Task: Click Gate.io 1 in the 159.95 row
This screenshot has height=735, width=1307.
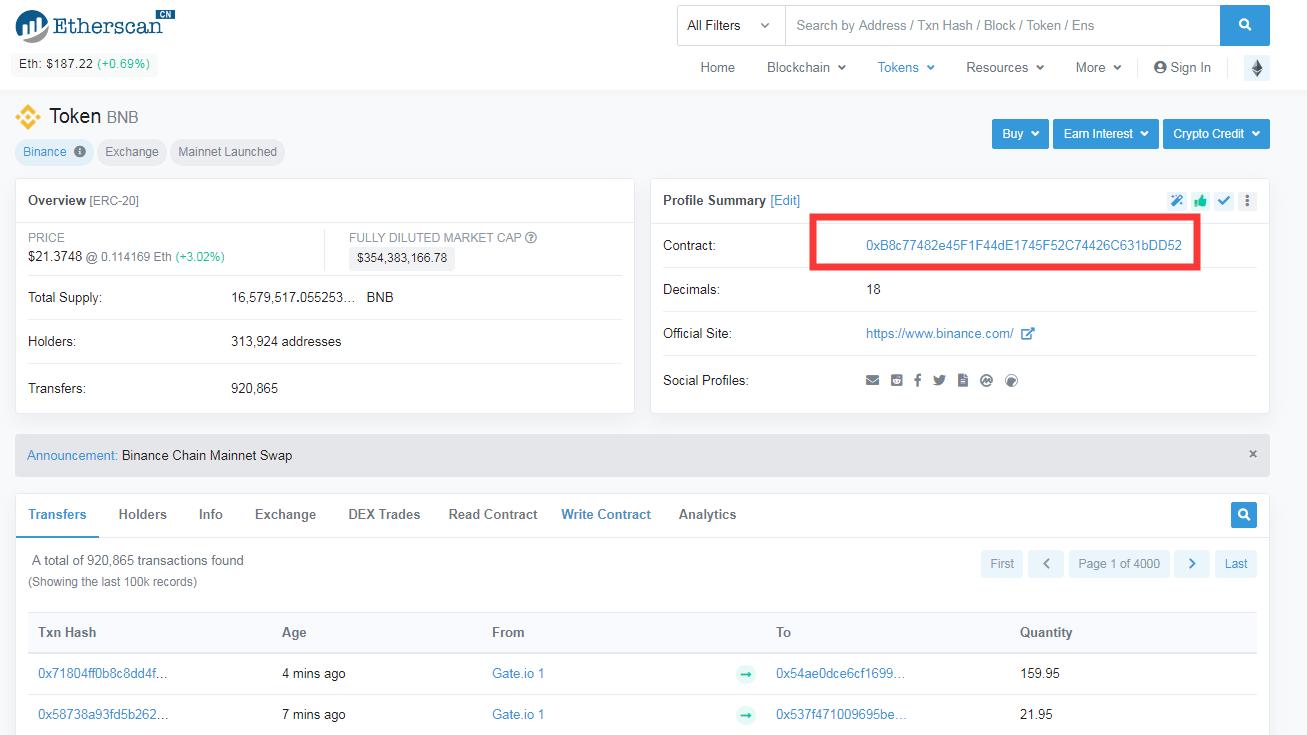Action: [518, 674]
